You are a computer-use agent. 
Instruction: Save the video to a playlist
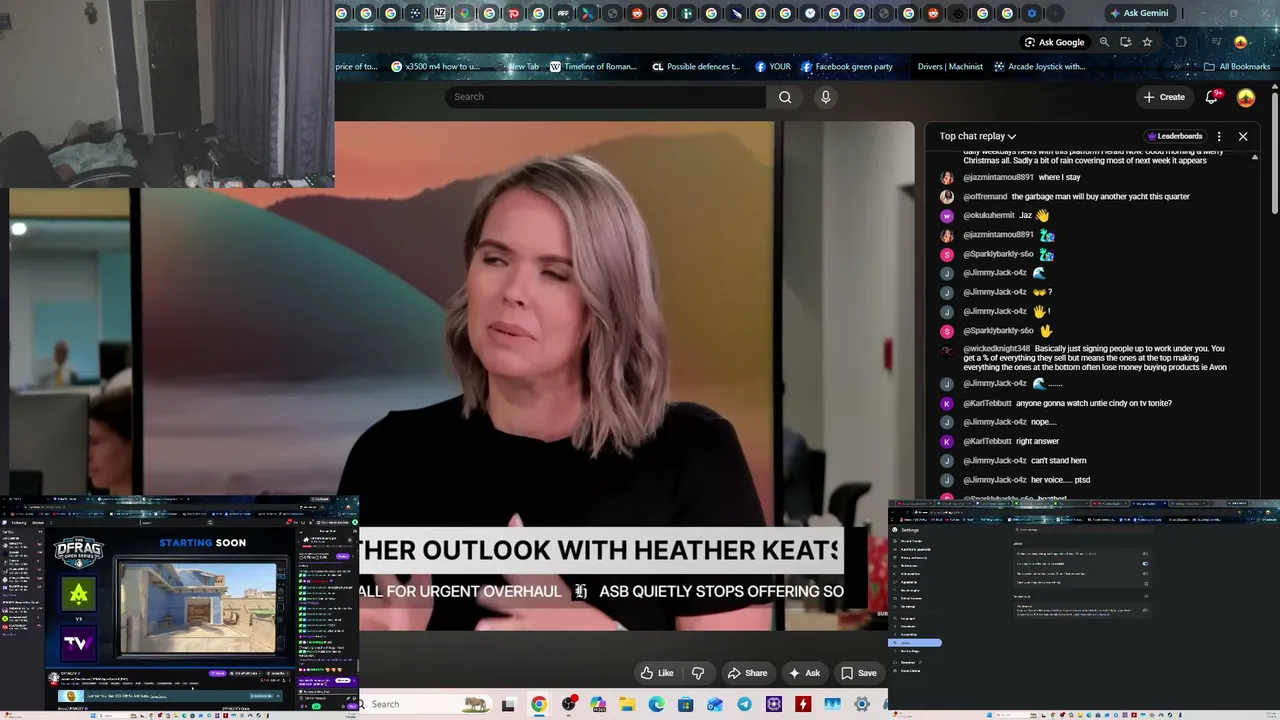coord(859,673)
